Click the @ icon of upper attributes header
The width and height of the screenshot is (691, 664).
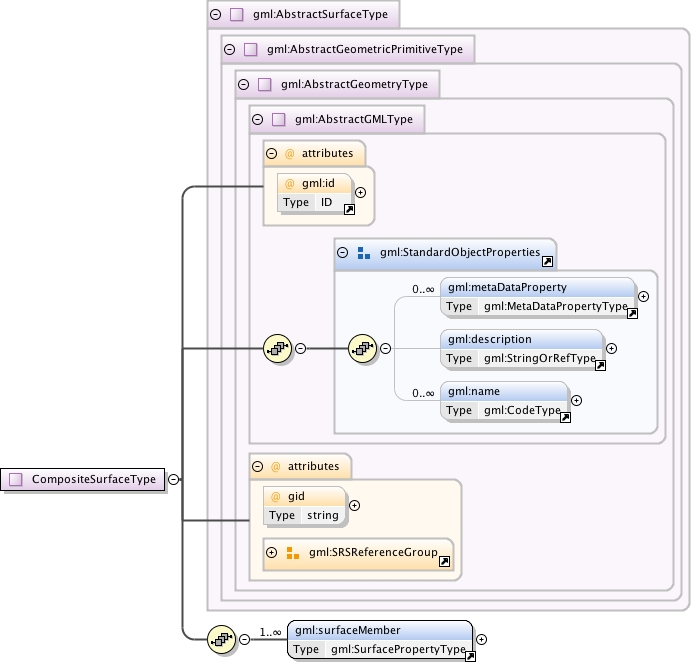tap(290, 154)
